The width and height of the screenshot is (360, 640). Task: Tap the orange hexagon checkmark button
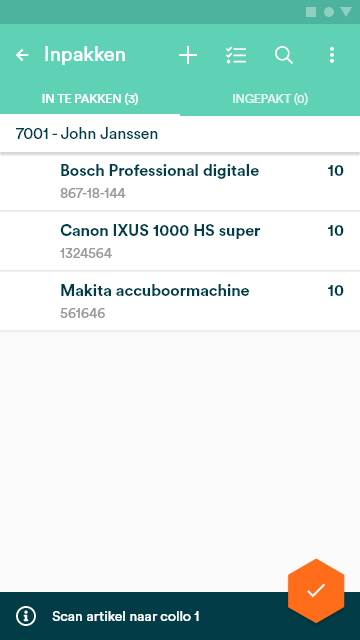coord(316,591)
